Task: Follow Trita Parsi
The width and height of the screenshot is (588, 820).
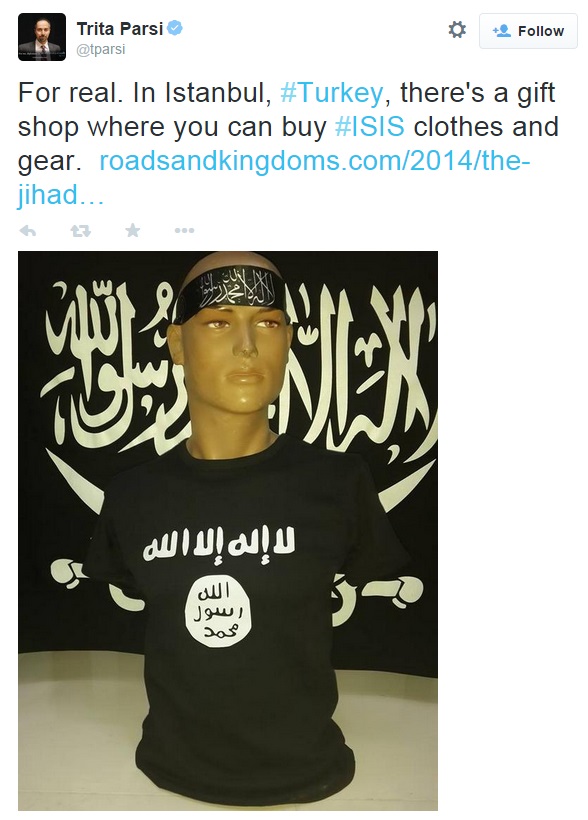Action: (528, 31)
